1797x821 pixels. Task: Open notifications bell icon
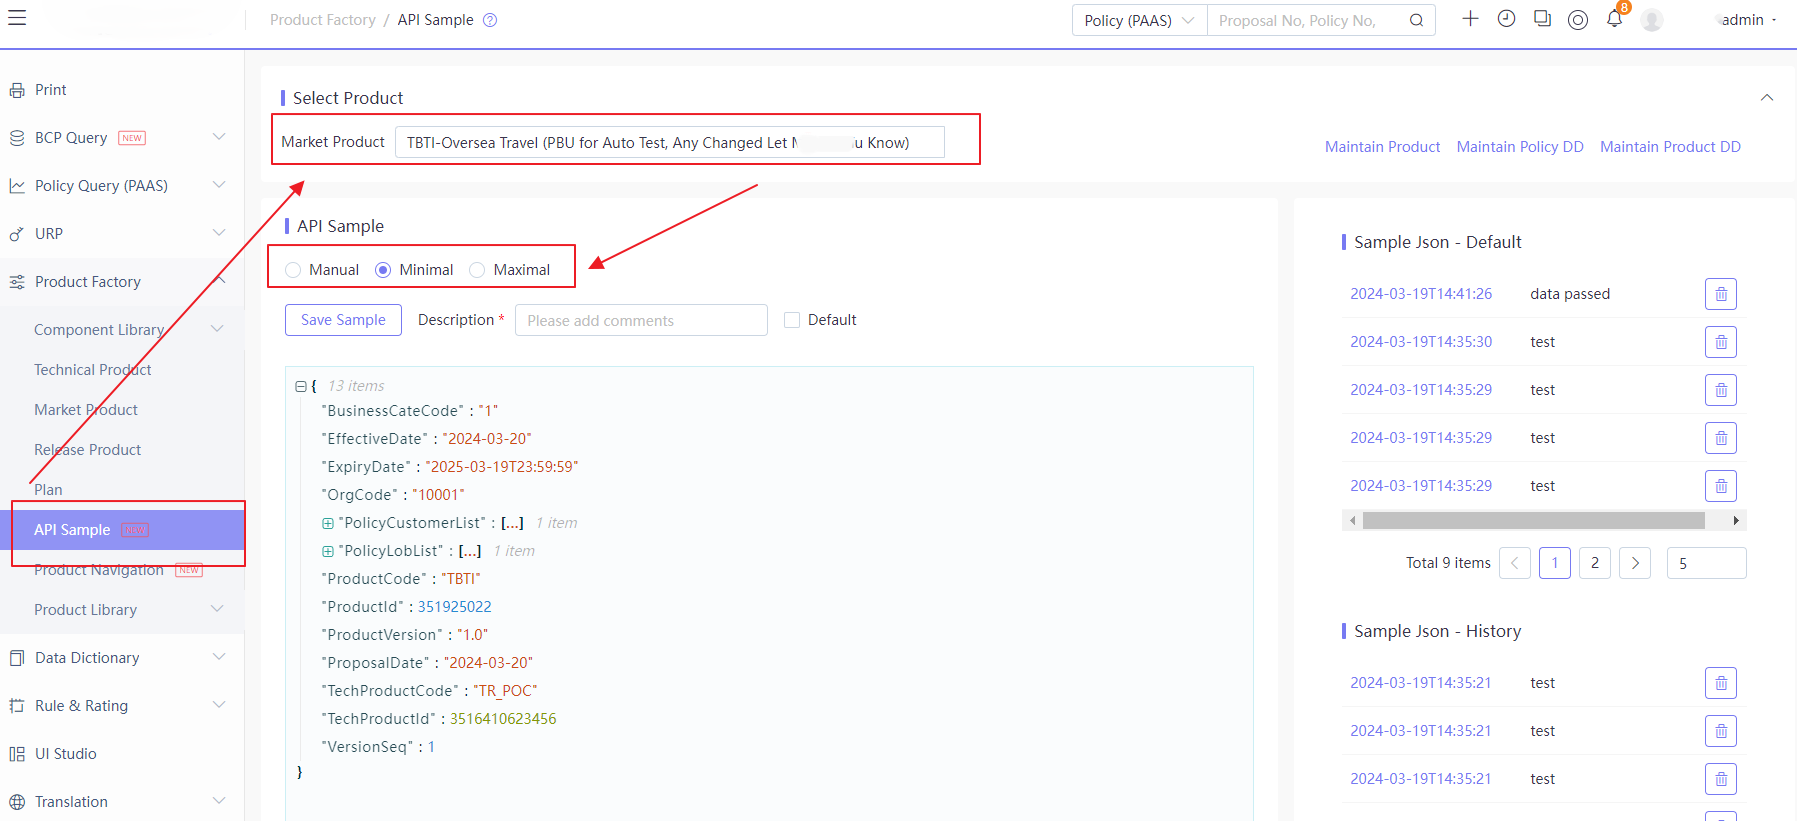point(1614,19)
